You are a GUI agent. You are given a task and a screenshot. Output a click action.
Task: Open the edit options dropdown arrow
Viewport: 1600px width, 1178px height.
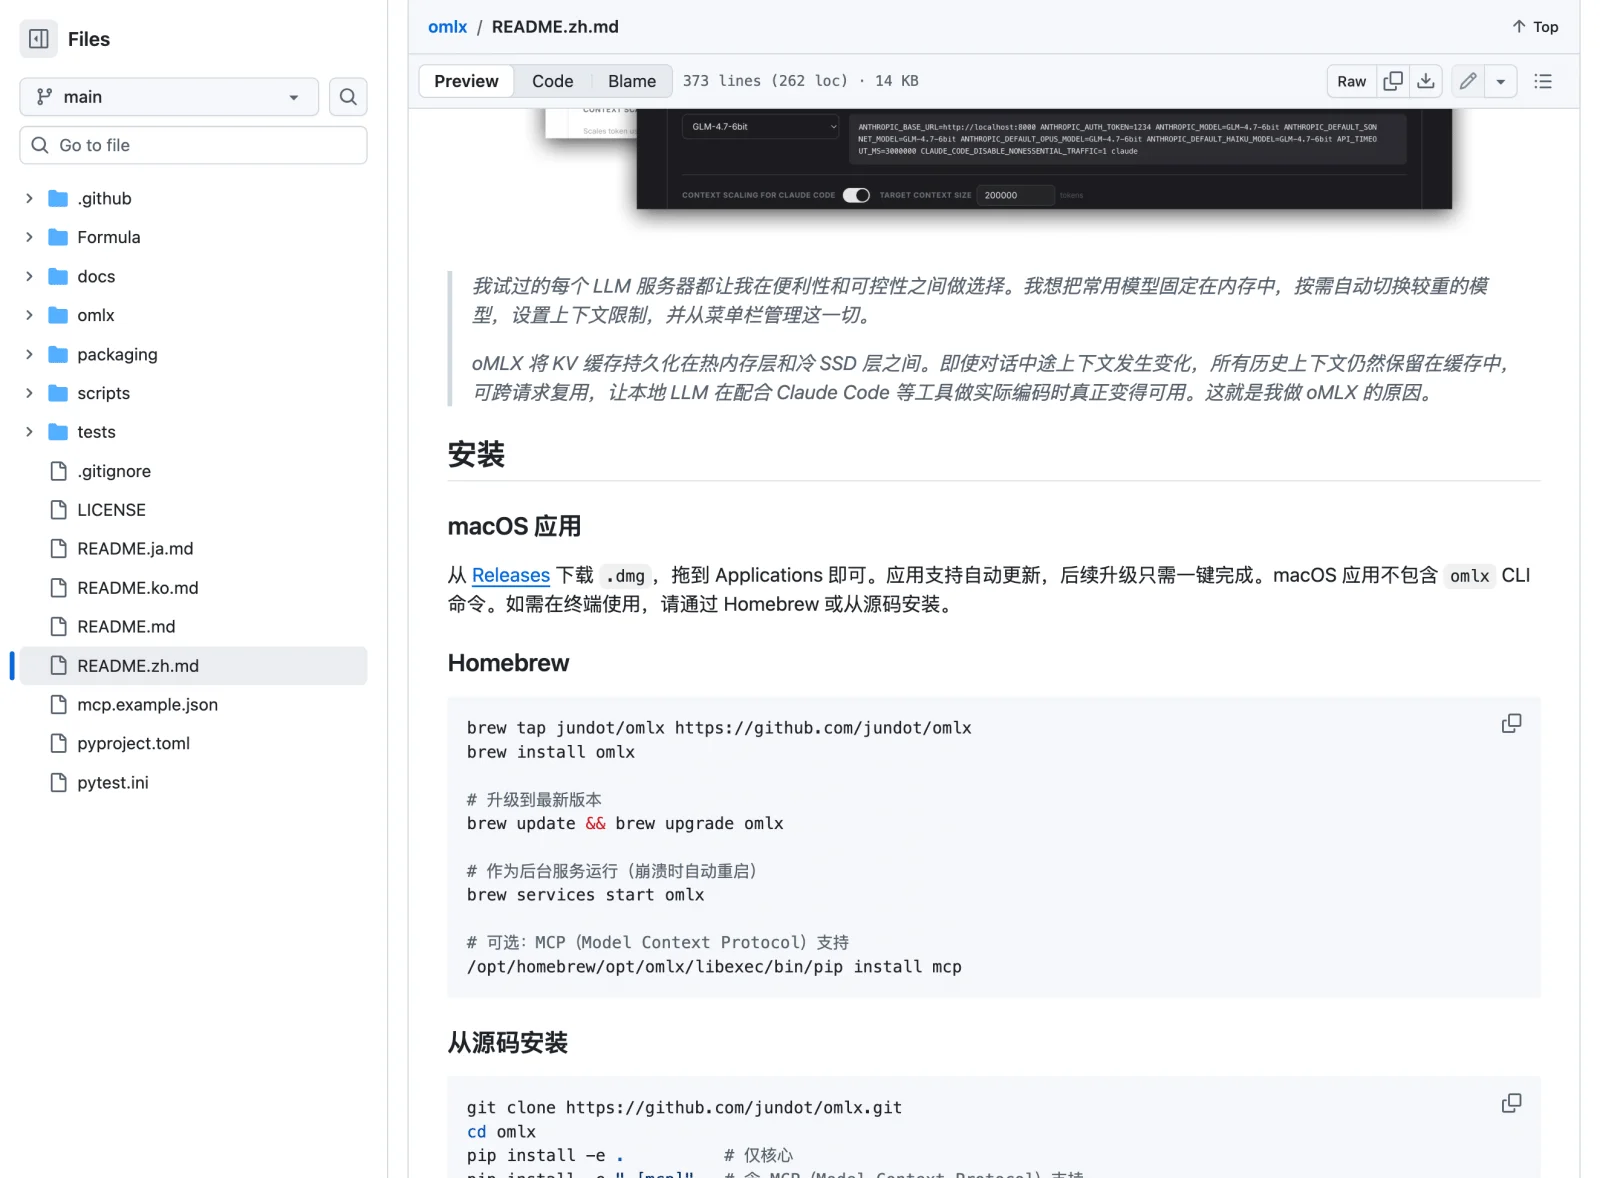click(1500, 81)
